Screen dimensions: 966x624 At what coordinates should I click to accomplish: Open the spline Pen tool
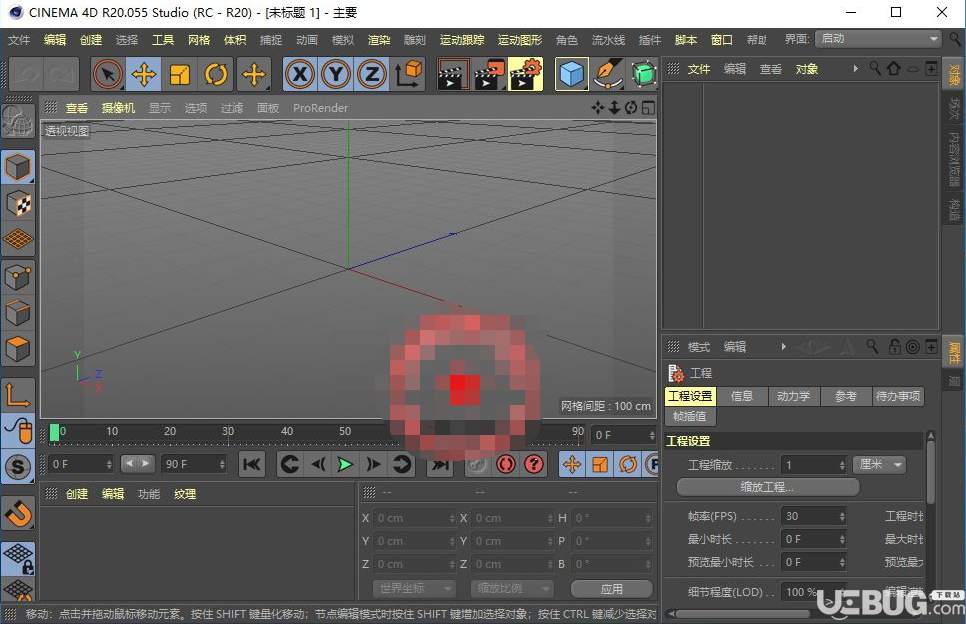607,75
